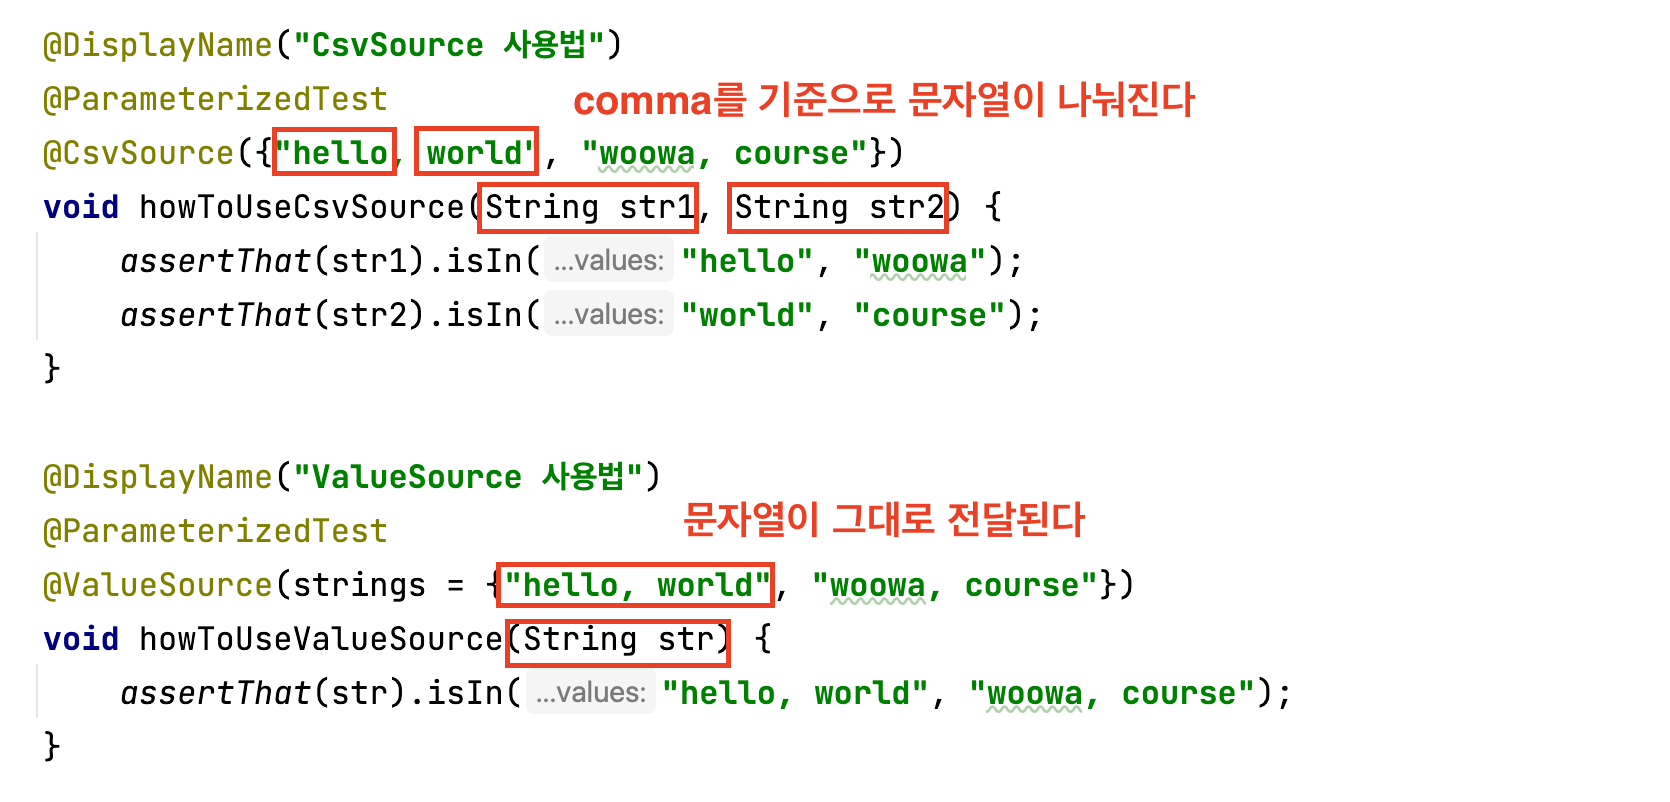This screenshot has width=1670, height=802.
Task: Click assertThat in the assertThat(str) line
Action: pos(216,693)
